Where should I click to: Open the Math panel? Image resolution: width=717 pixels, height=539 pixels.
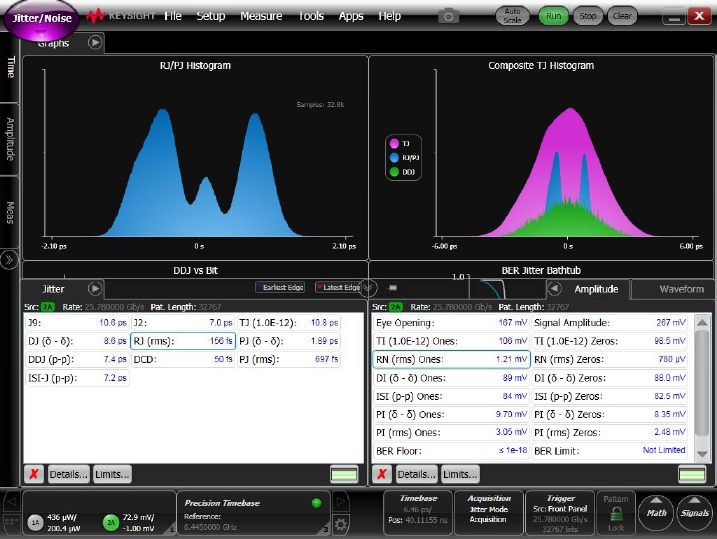click(x=656, y=513)
